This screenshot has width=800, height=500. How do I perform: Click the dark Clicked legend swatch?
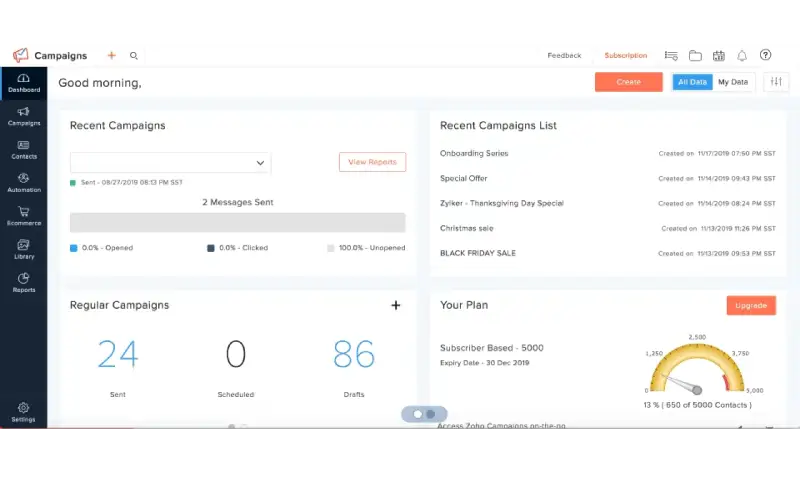(211, 248)
